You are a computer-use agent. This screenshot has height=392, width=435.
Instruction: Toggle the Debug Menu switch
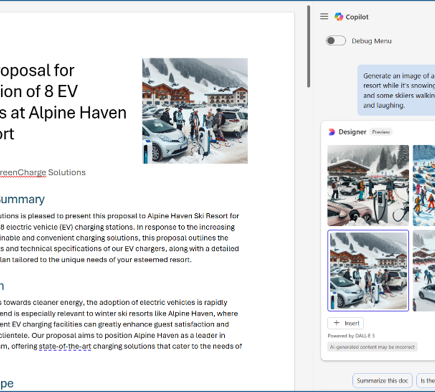pos(336,41)
